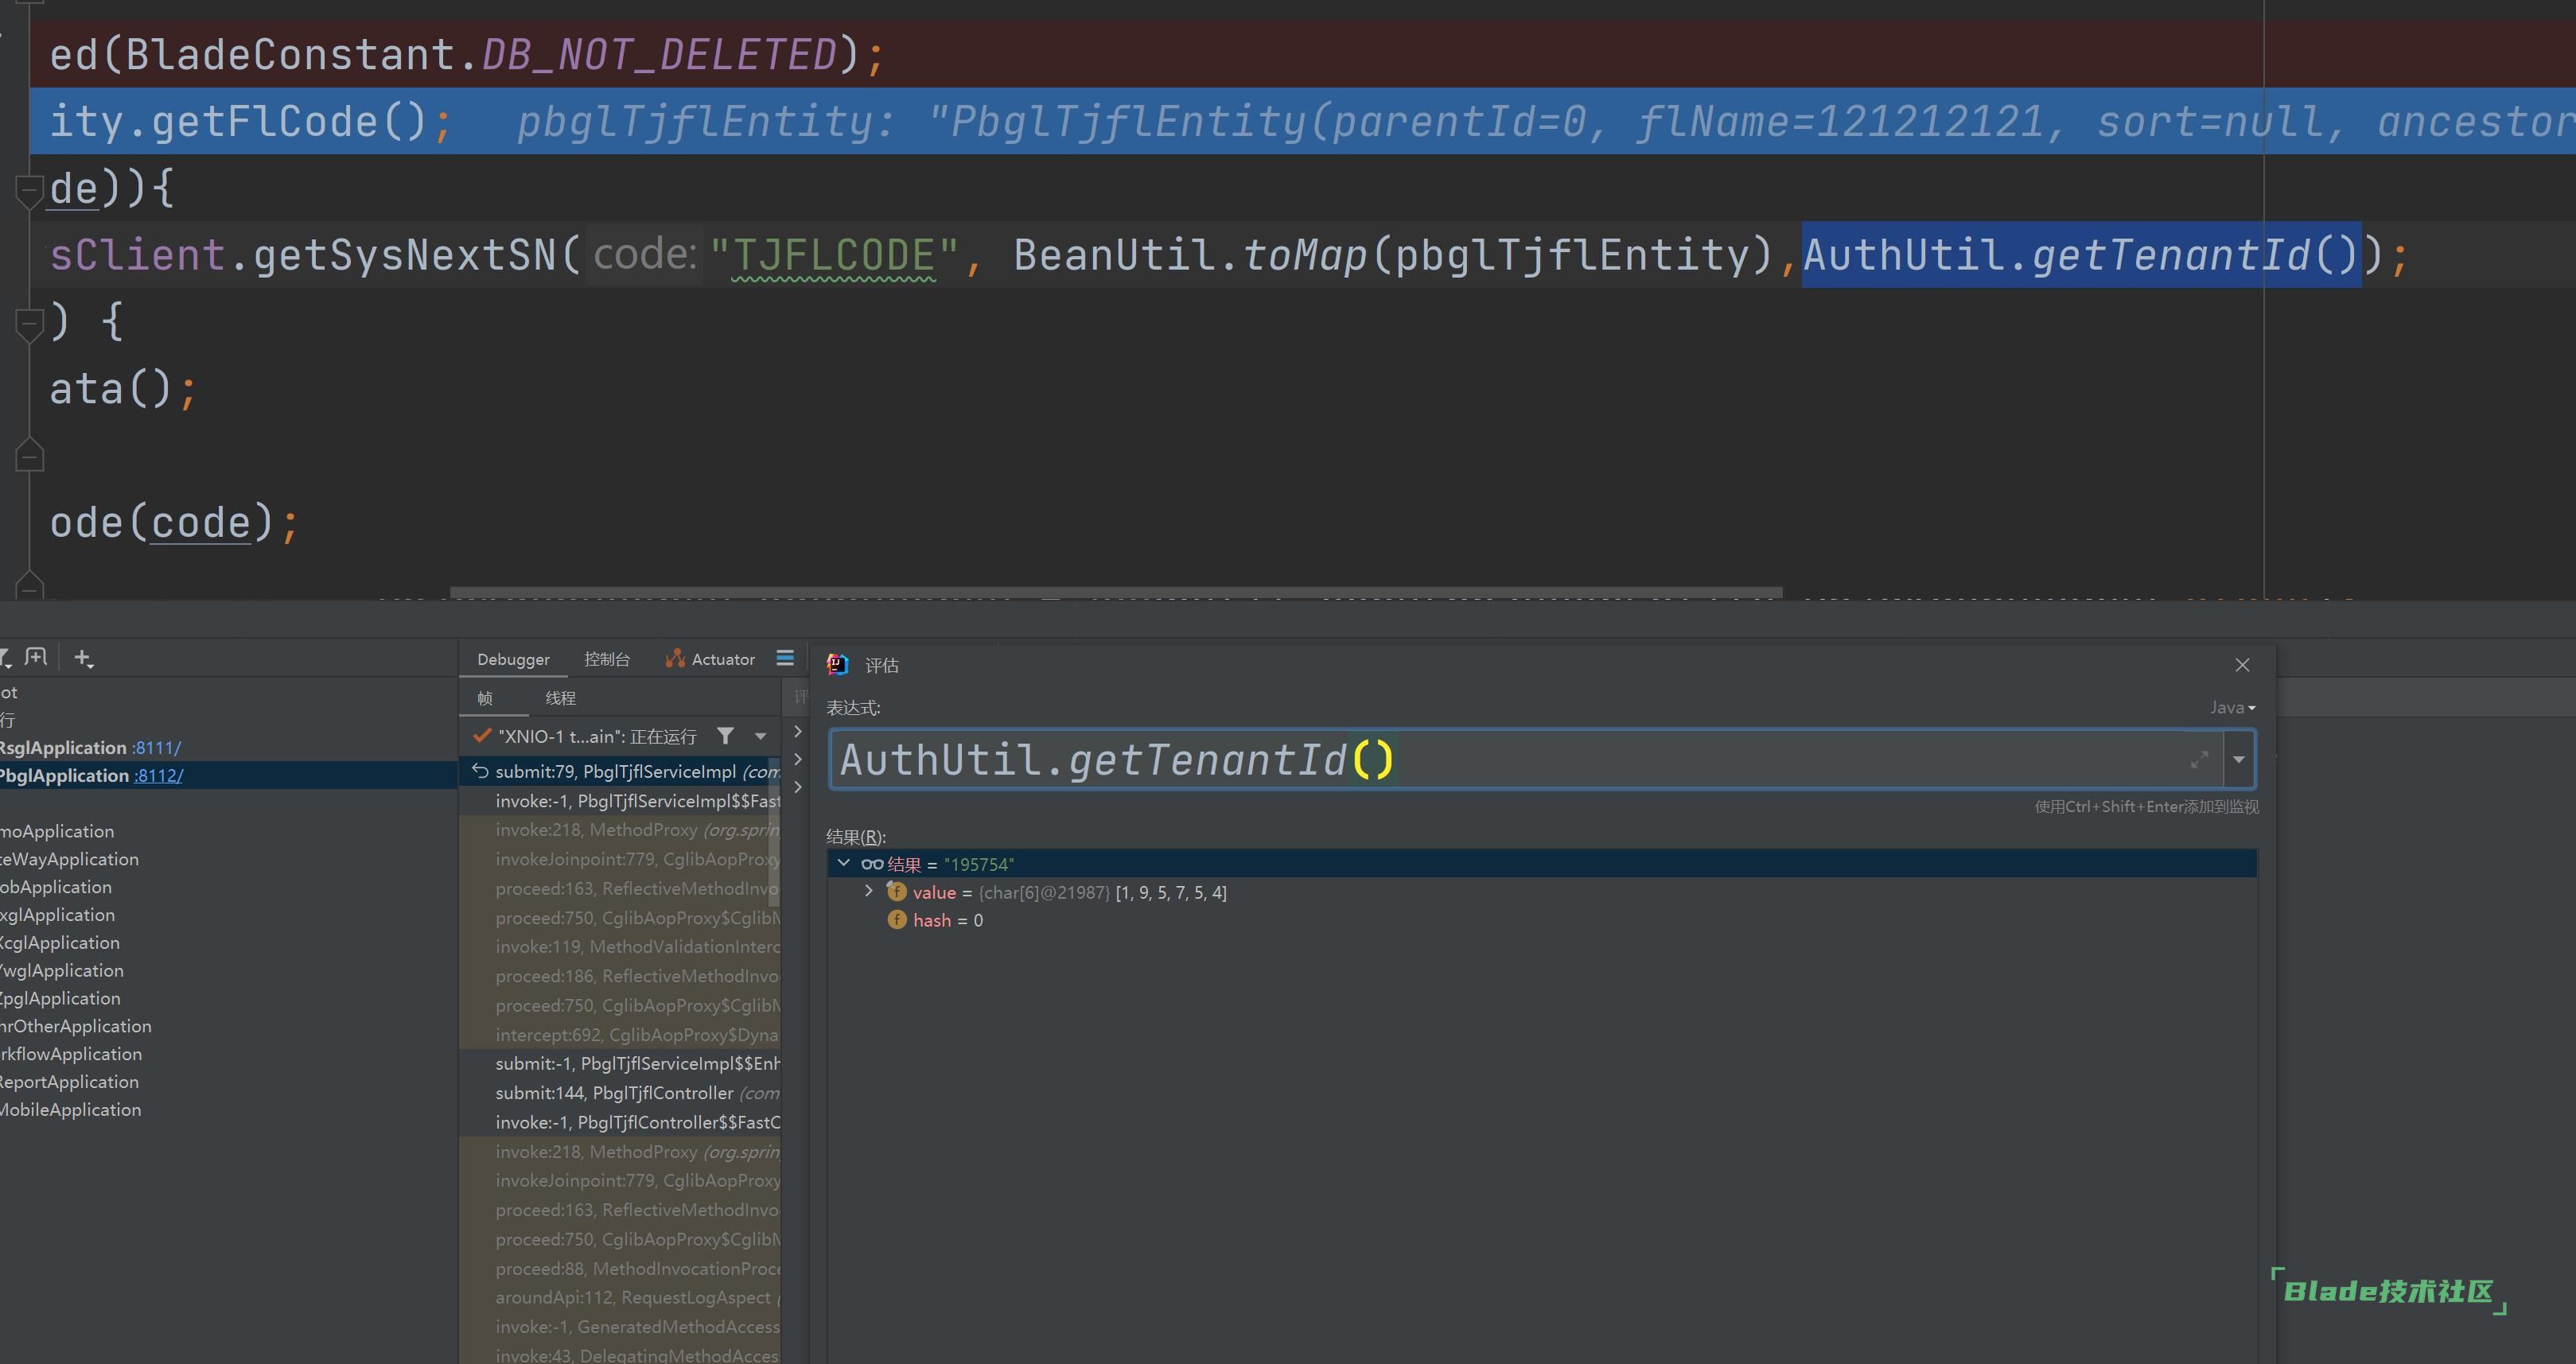The image size is (2576, 1364).
Task: Click the thread filter funnel icon
Action: 726,736
